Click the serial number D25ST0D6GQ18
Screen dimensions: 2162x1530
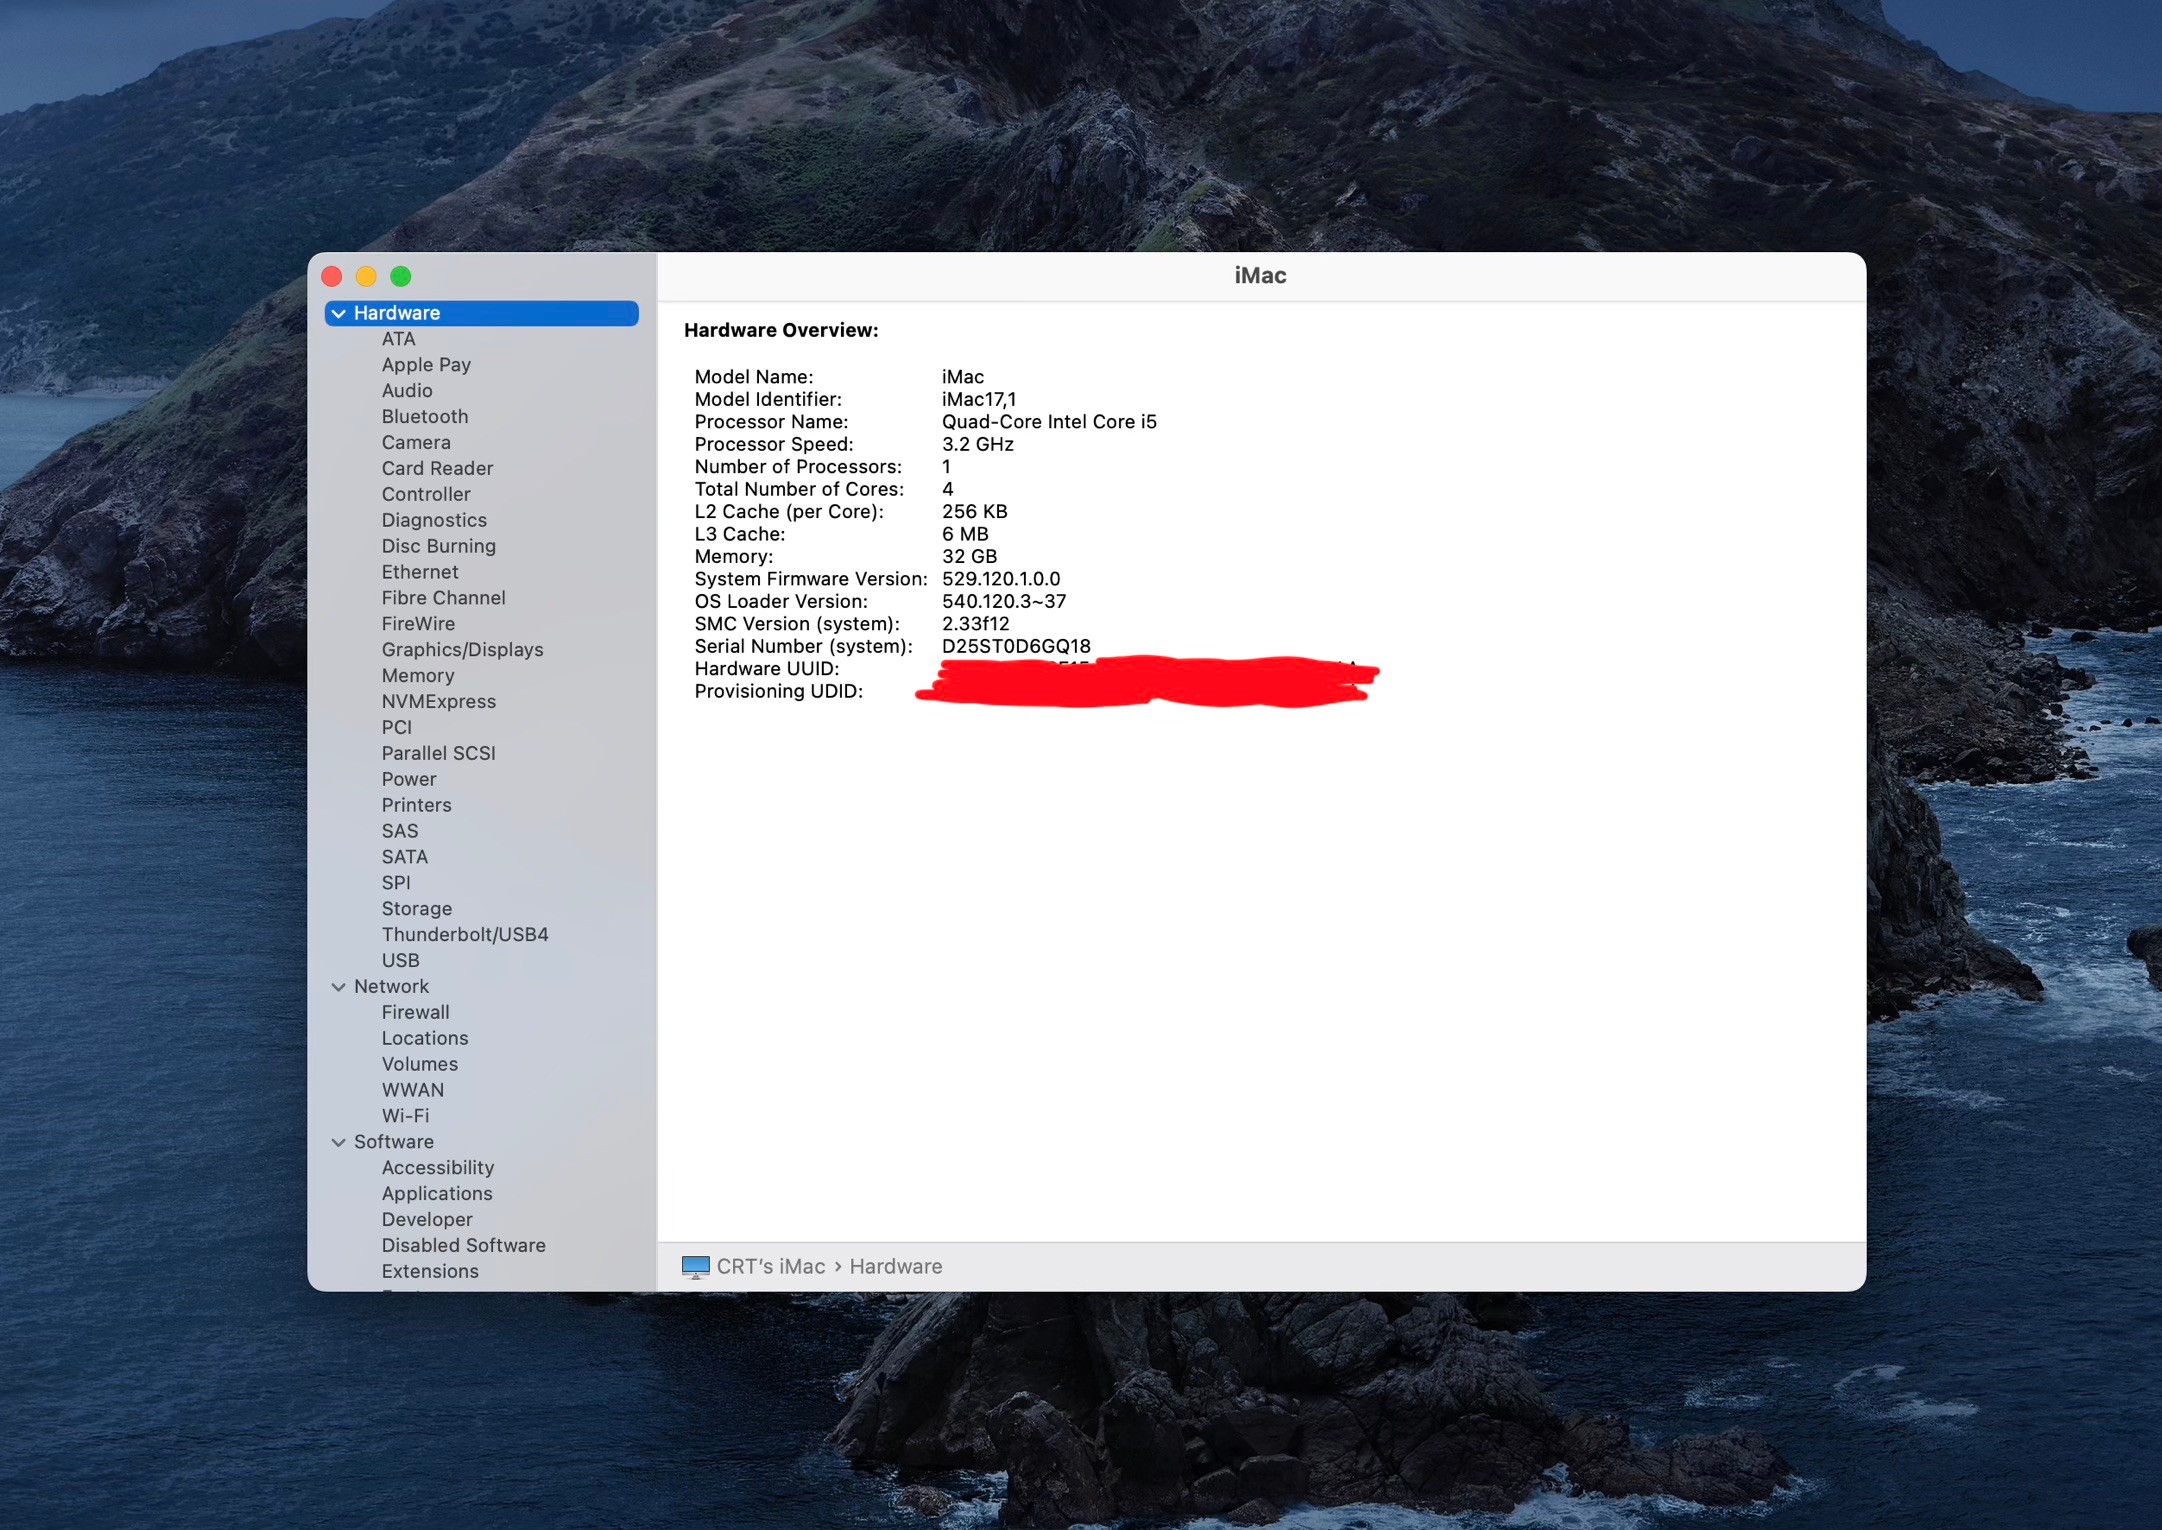click(x=1016, y=647)
